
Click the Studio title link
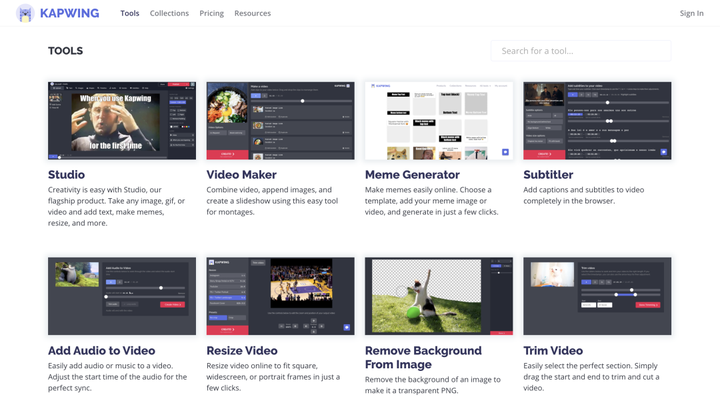(x=66, y=174)
